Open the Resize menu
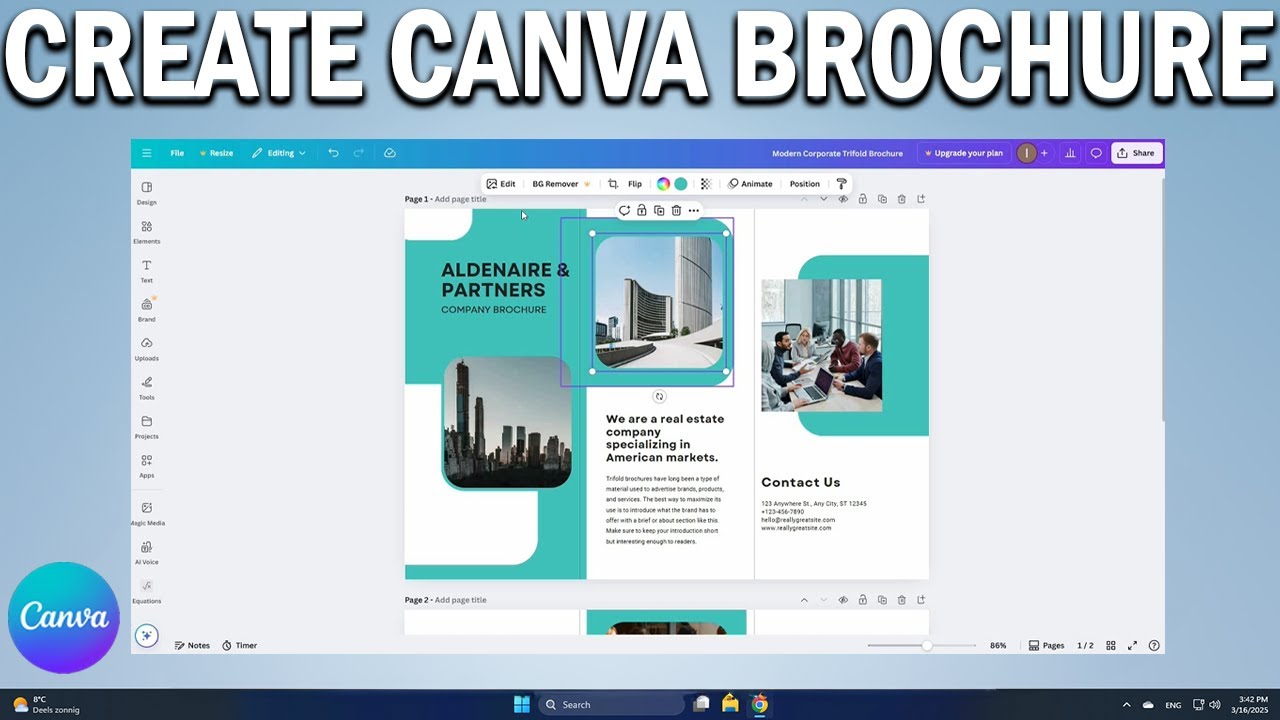 click(216, 153)
